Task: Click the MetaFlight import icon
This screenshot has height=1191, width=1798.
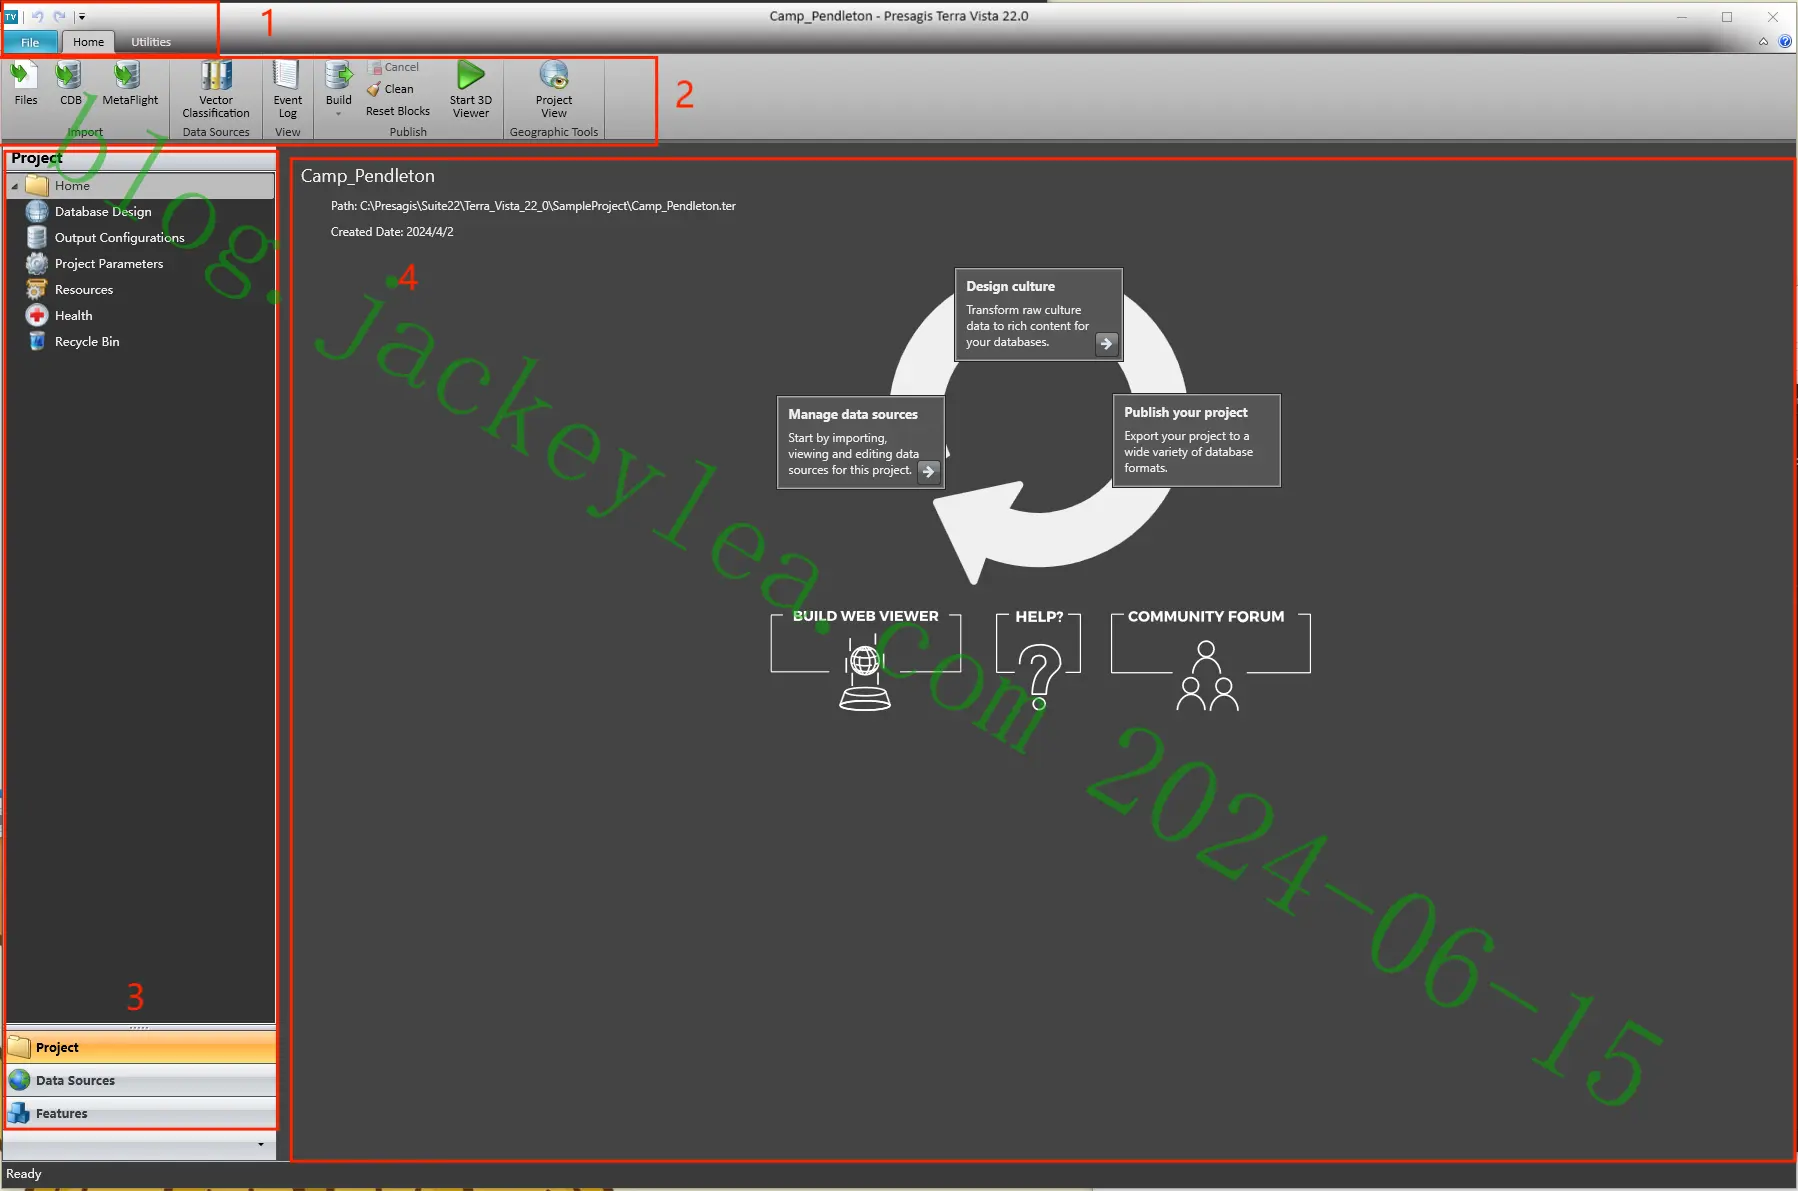Action: point(130,83)
